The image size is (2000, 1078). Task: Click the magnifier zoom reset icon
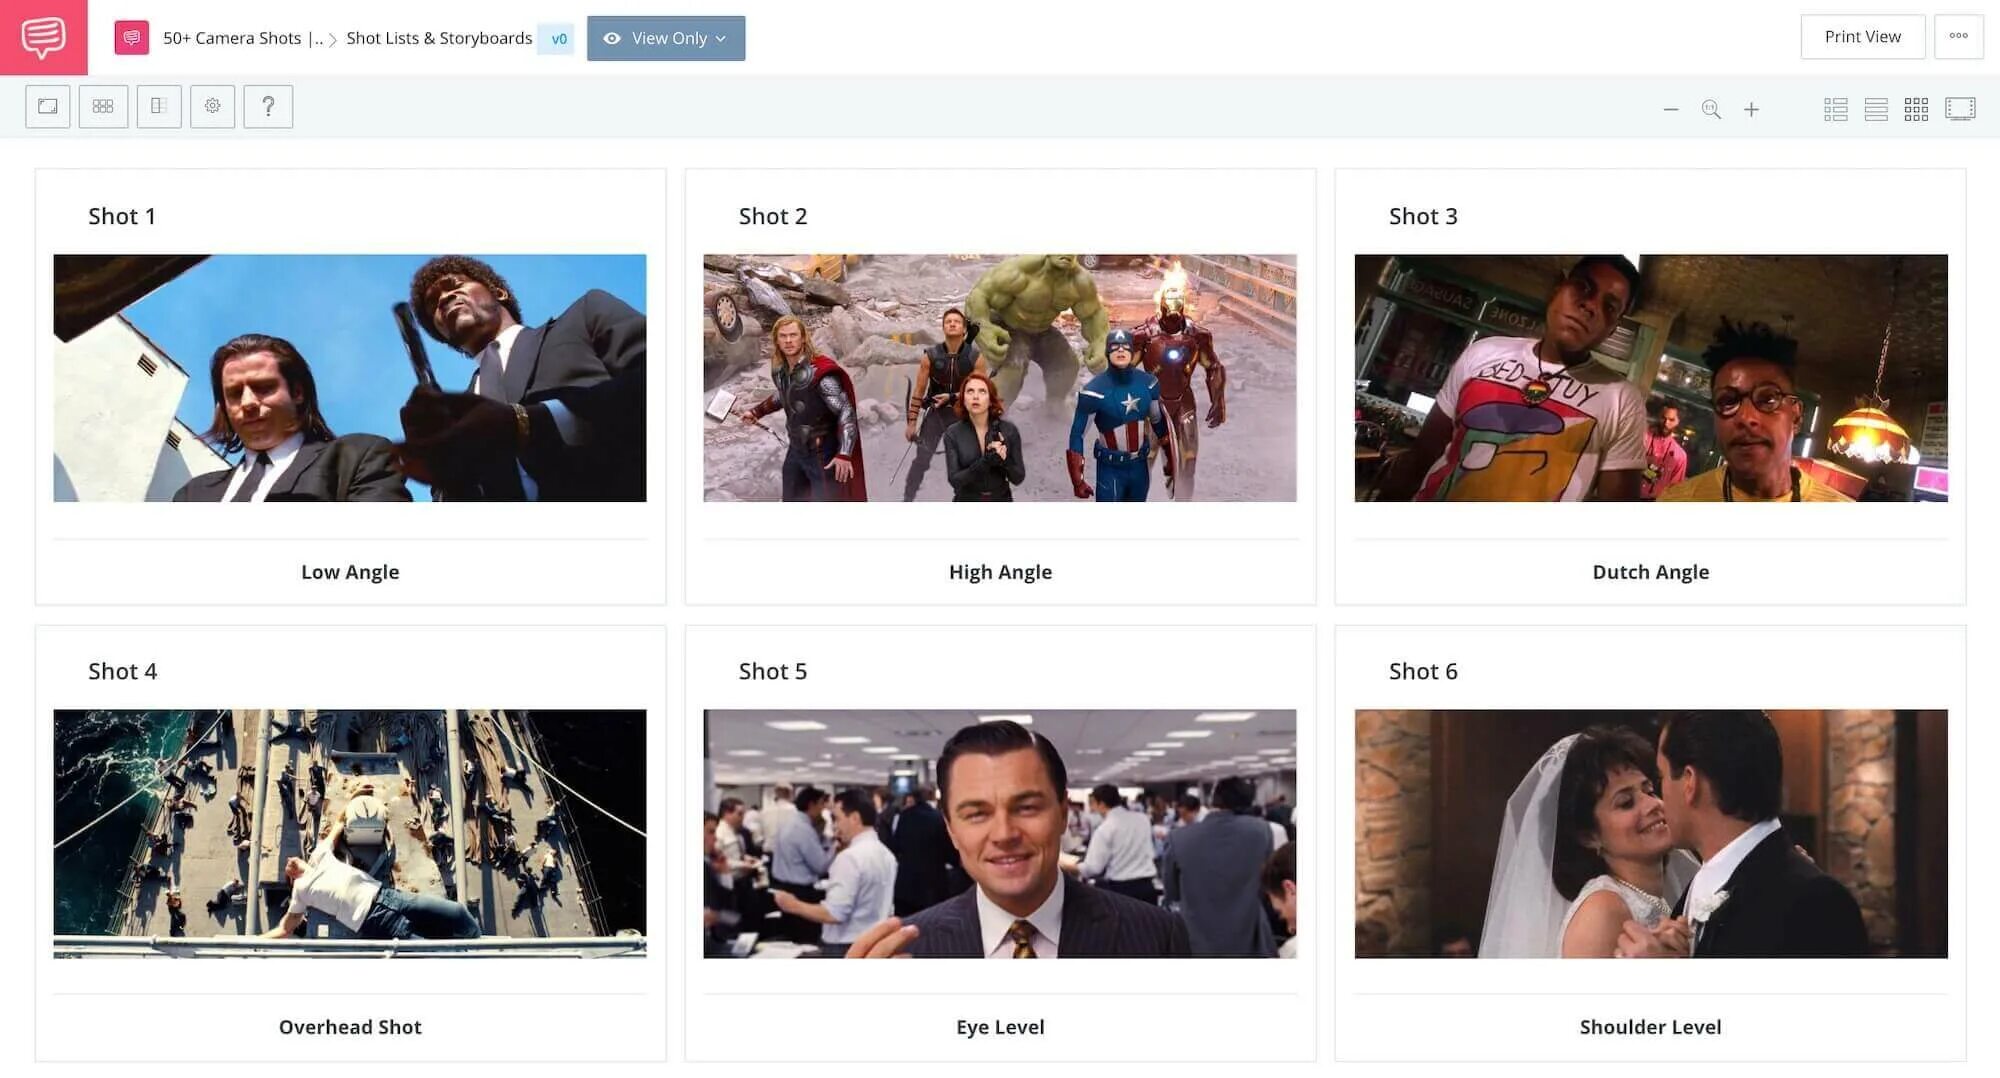[1711, 109]
